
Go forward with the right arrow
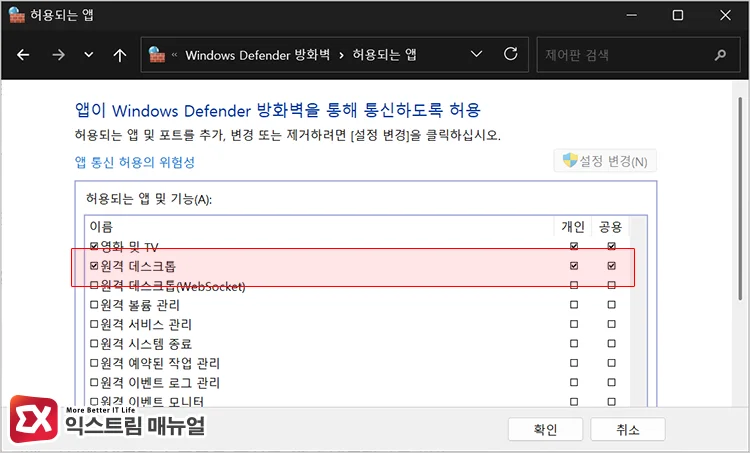click(58, 55)
